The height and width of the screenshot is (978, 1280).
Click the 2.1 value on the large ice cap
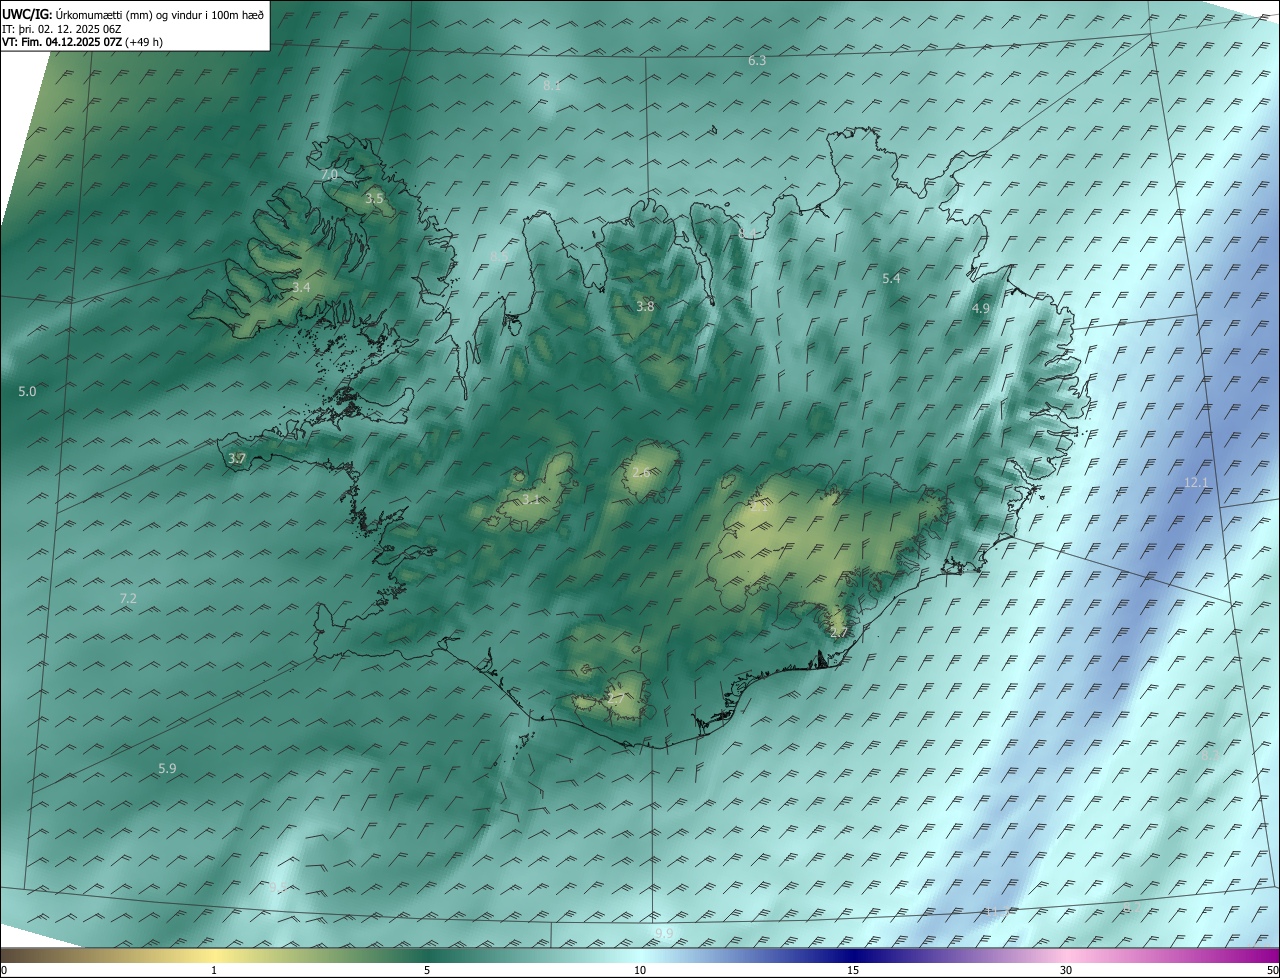(x=758, y=507)
